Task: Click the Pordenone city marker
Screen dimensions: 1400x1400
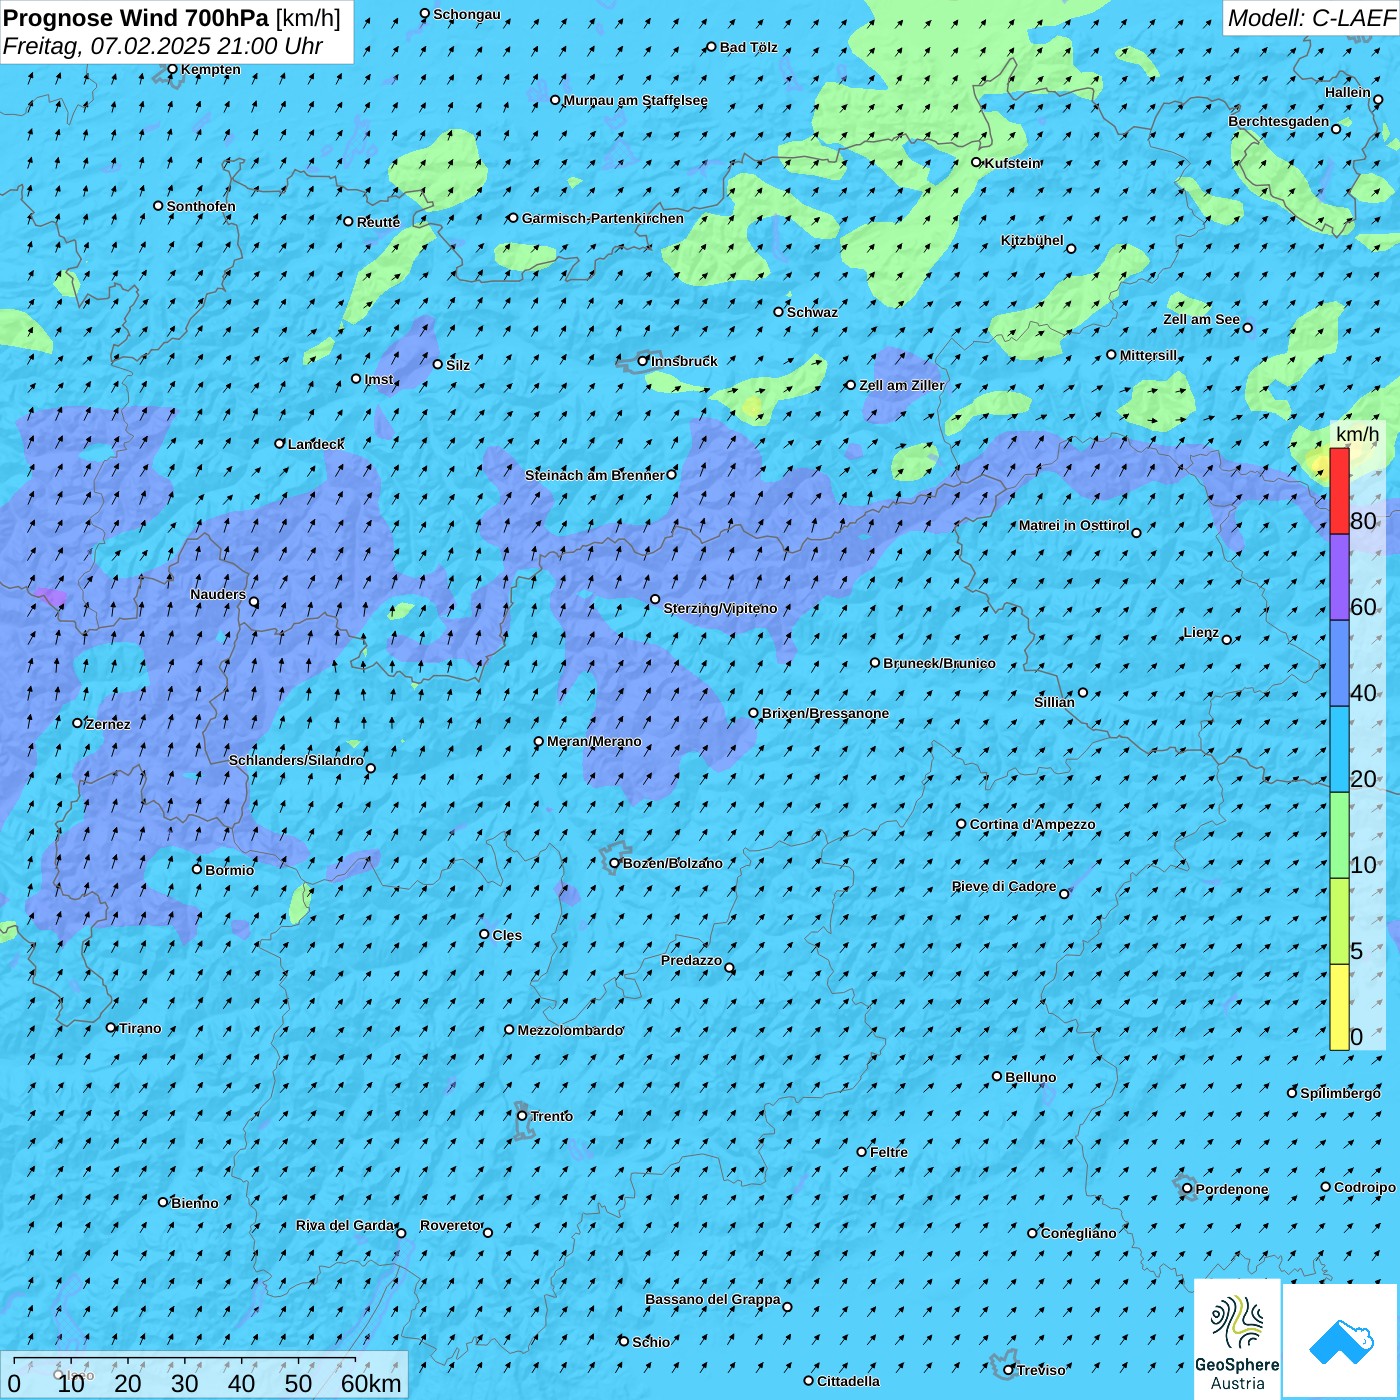Action: [1187, 1189]
